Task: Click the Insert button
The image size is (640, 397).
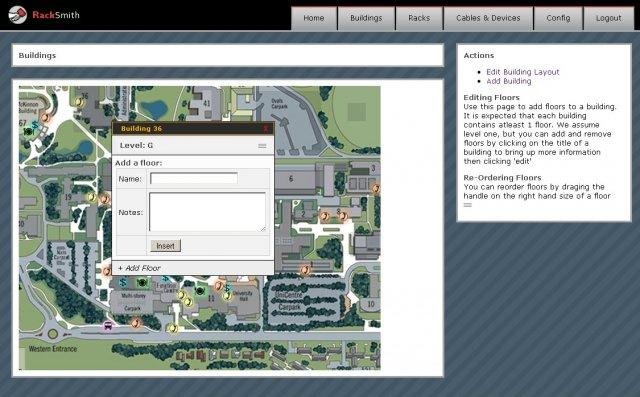Action: point(165,246)
